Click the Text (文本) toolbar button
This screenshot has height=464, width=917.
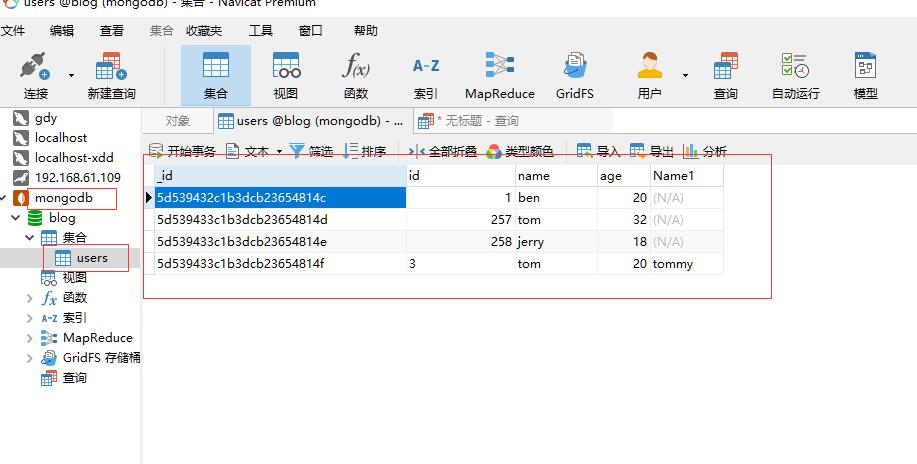point(247,152)
